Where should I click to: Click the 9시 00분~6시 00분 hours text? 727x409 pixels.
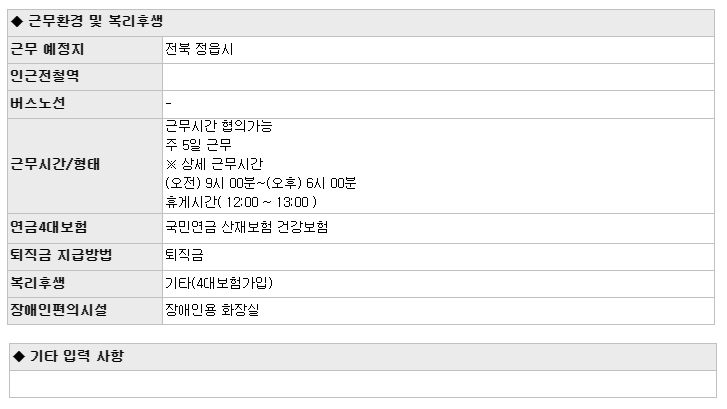point(261,183)
